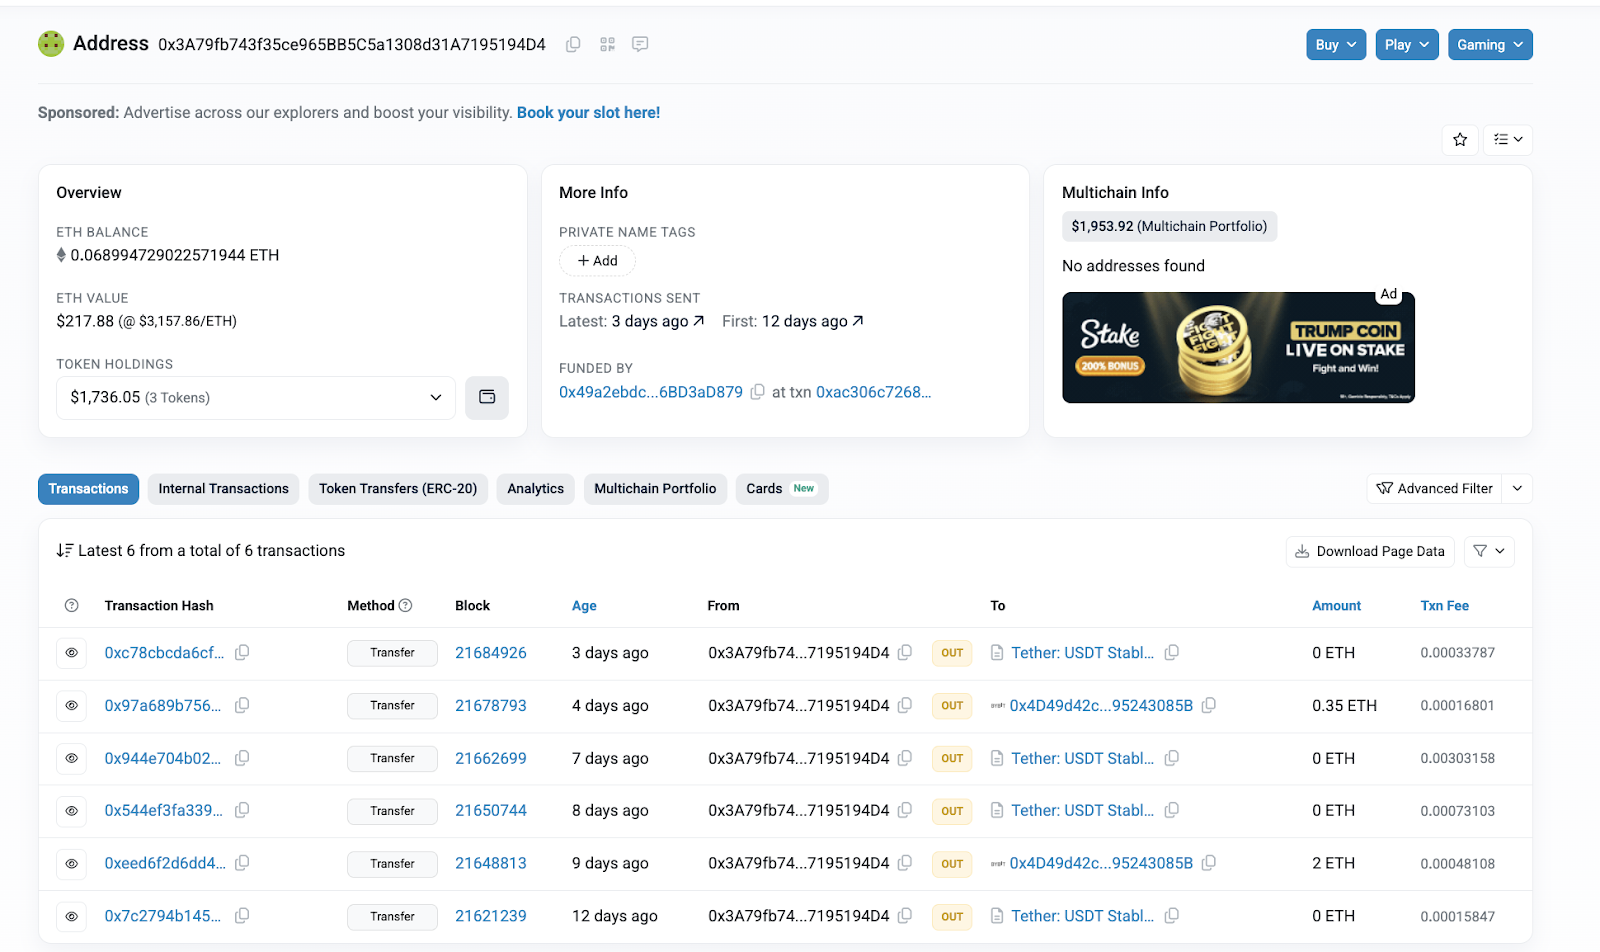Open the comment icon beside the address
Image resolution: width=1600 pixels, height=952 pixels.
pos(640,44)
